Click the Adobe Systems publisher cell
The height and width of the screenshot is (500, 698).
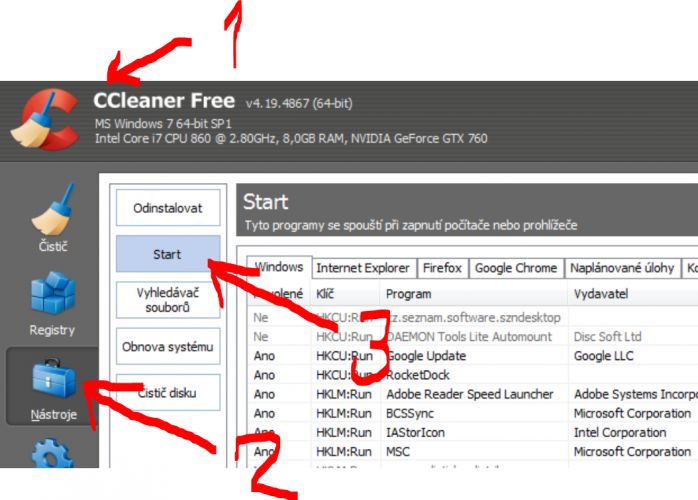(x=636, y=394)
